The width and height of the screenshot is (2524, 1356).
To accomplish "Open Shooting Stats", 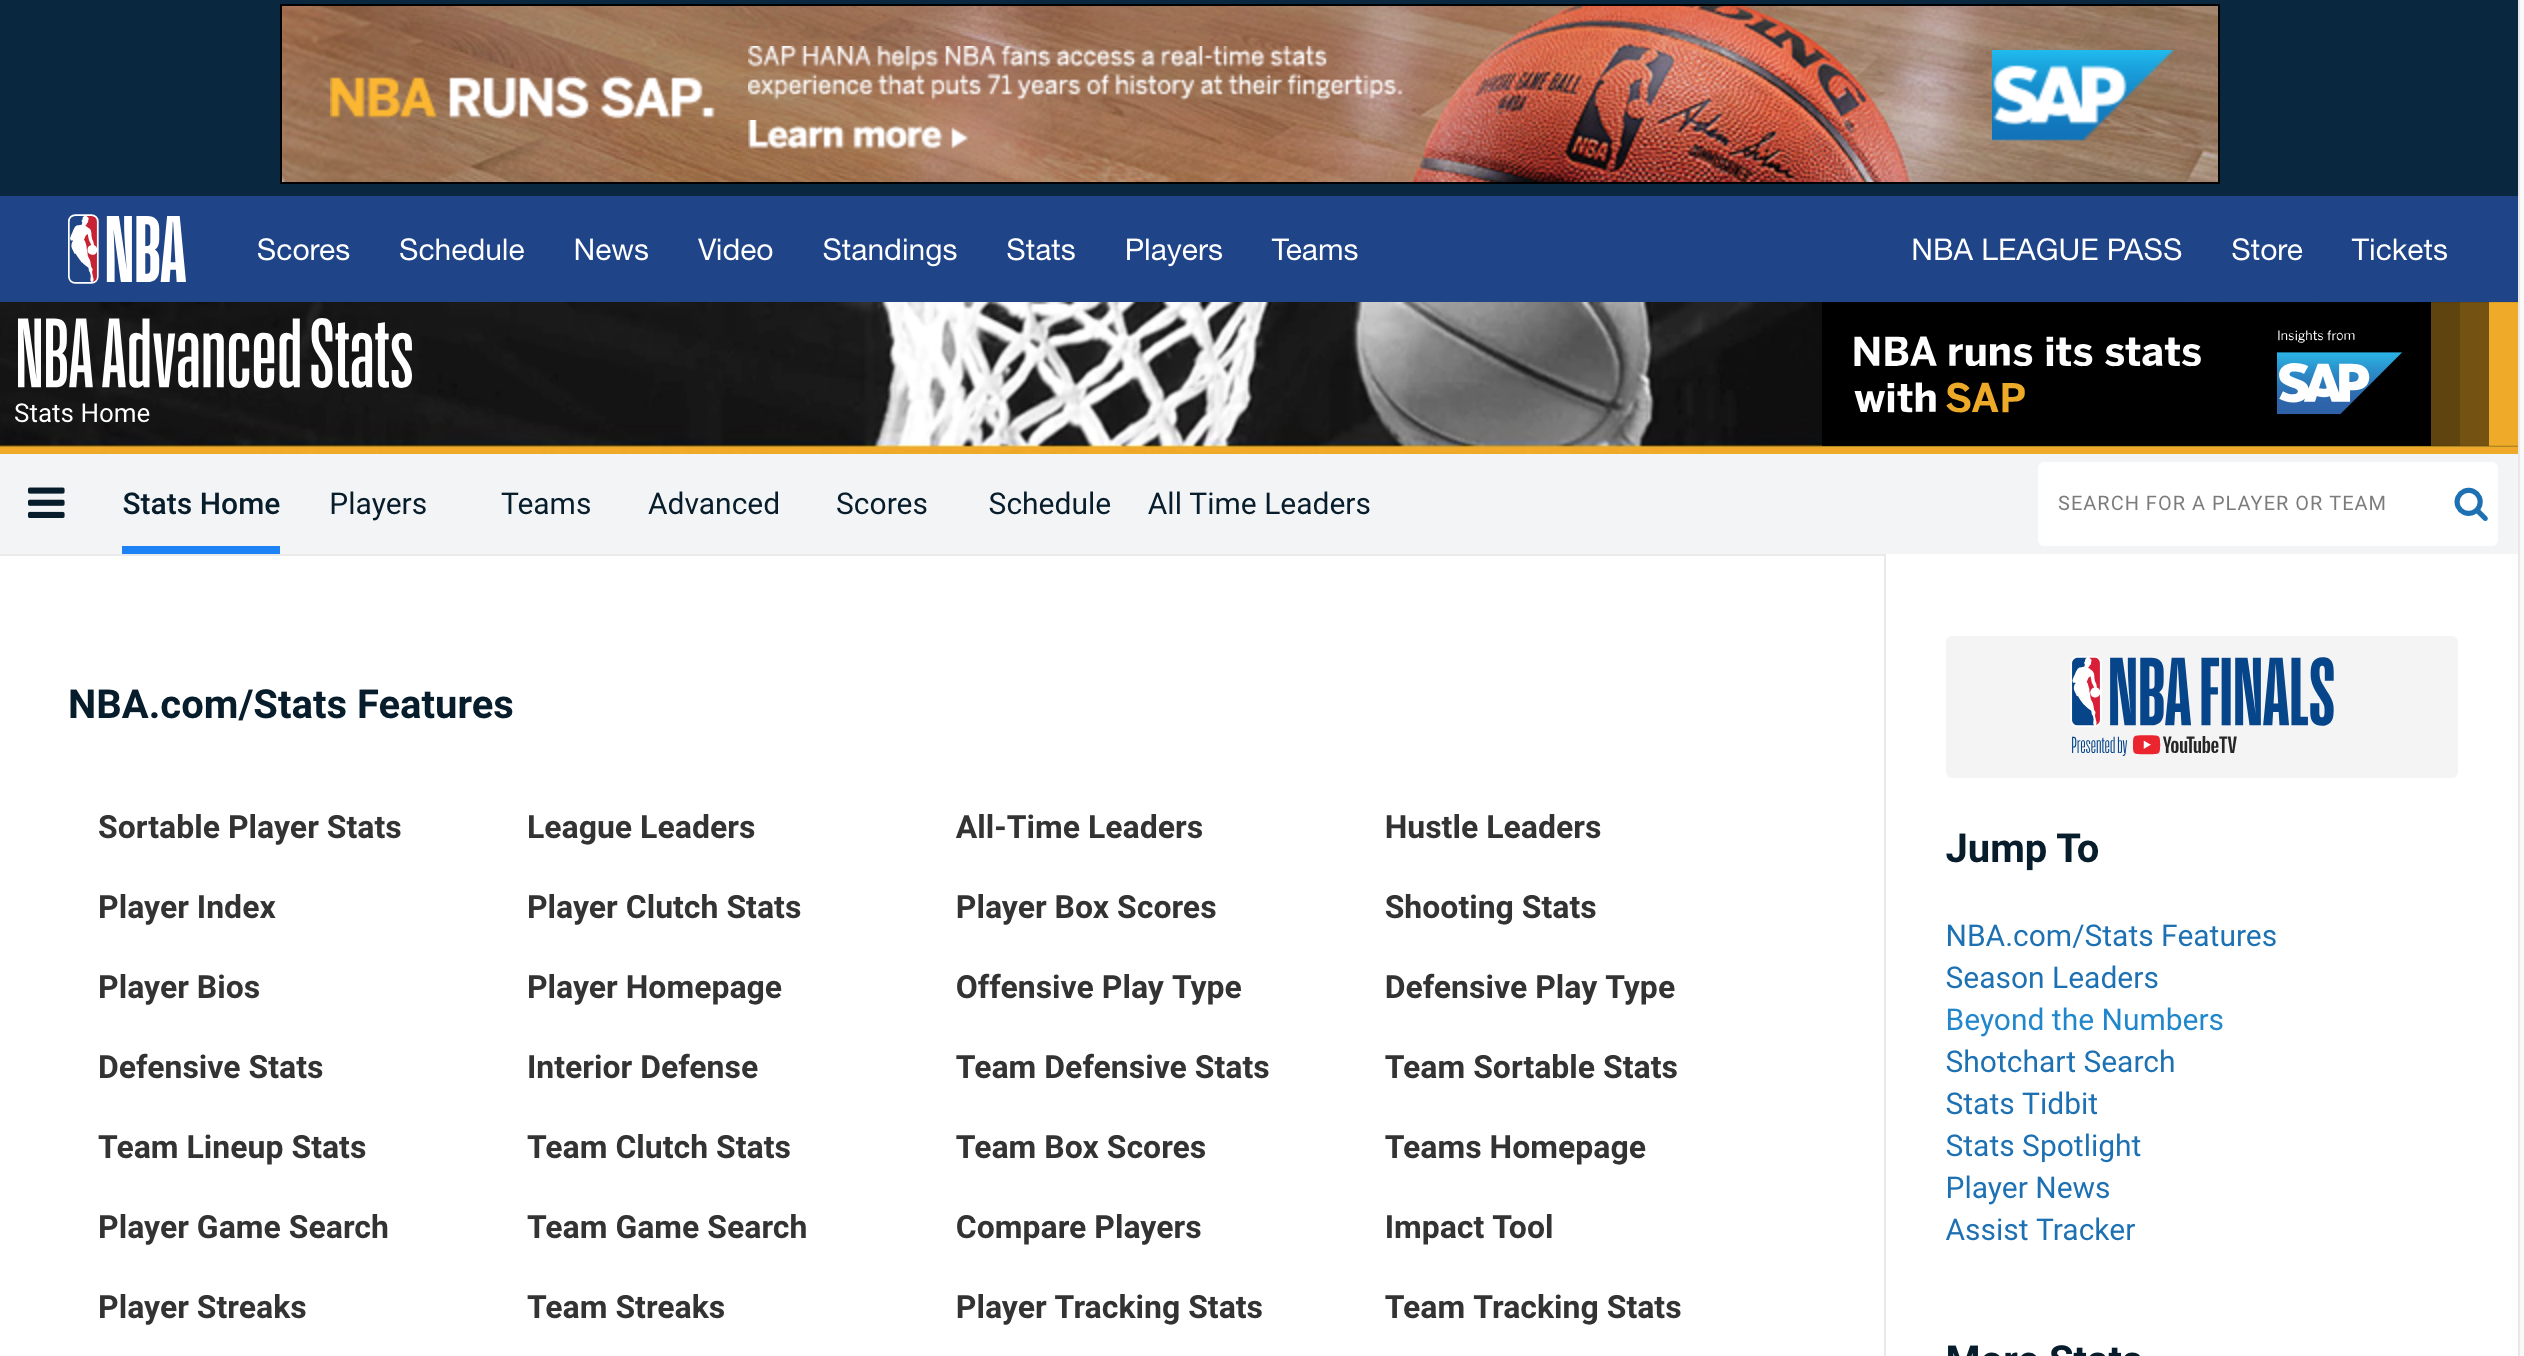I will (x=1490, y=907).
